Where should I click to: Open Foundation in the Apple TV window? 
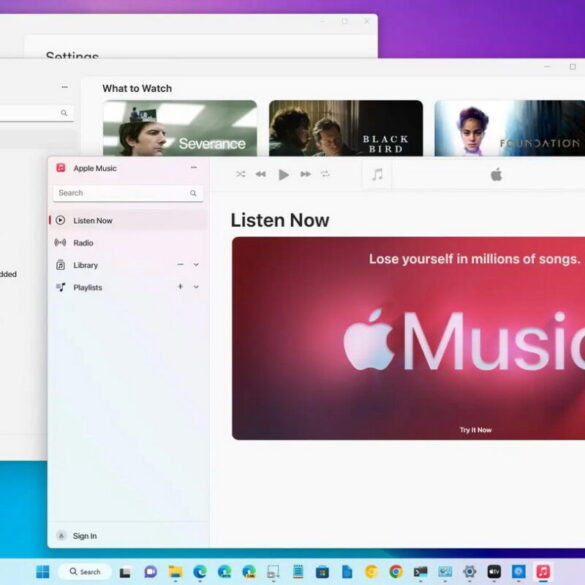coord(510,128)
